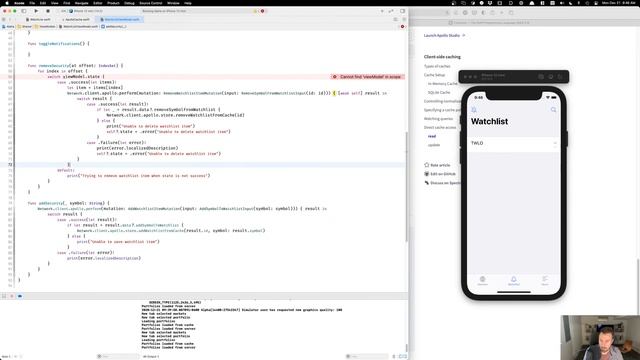This screenshot has width=640, height=360.
Task: Open the Navigate menu
Action: click(x=82, y=3)
